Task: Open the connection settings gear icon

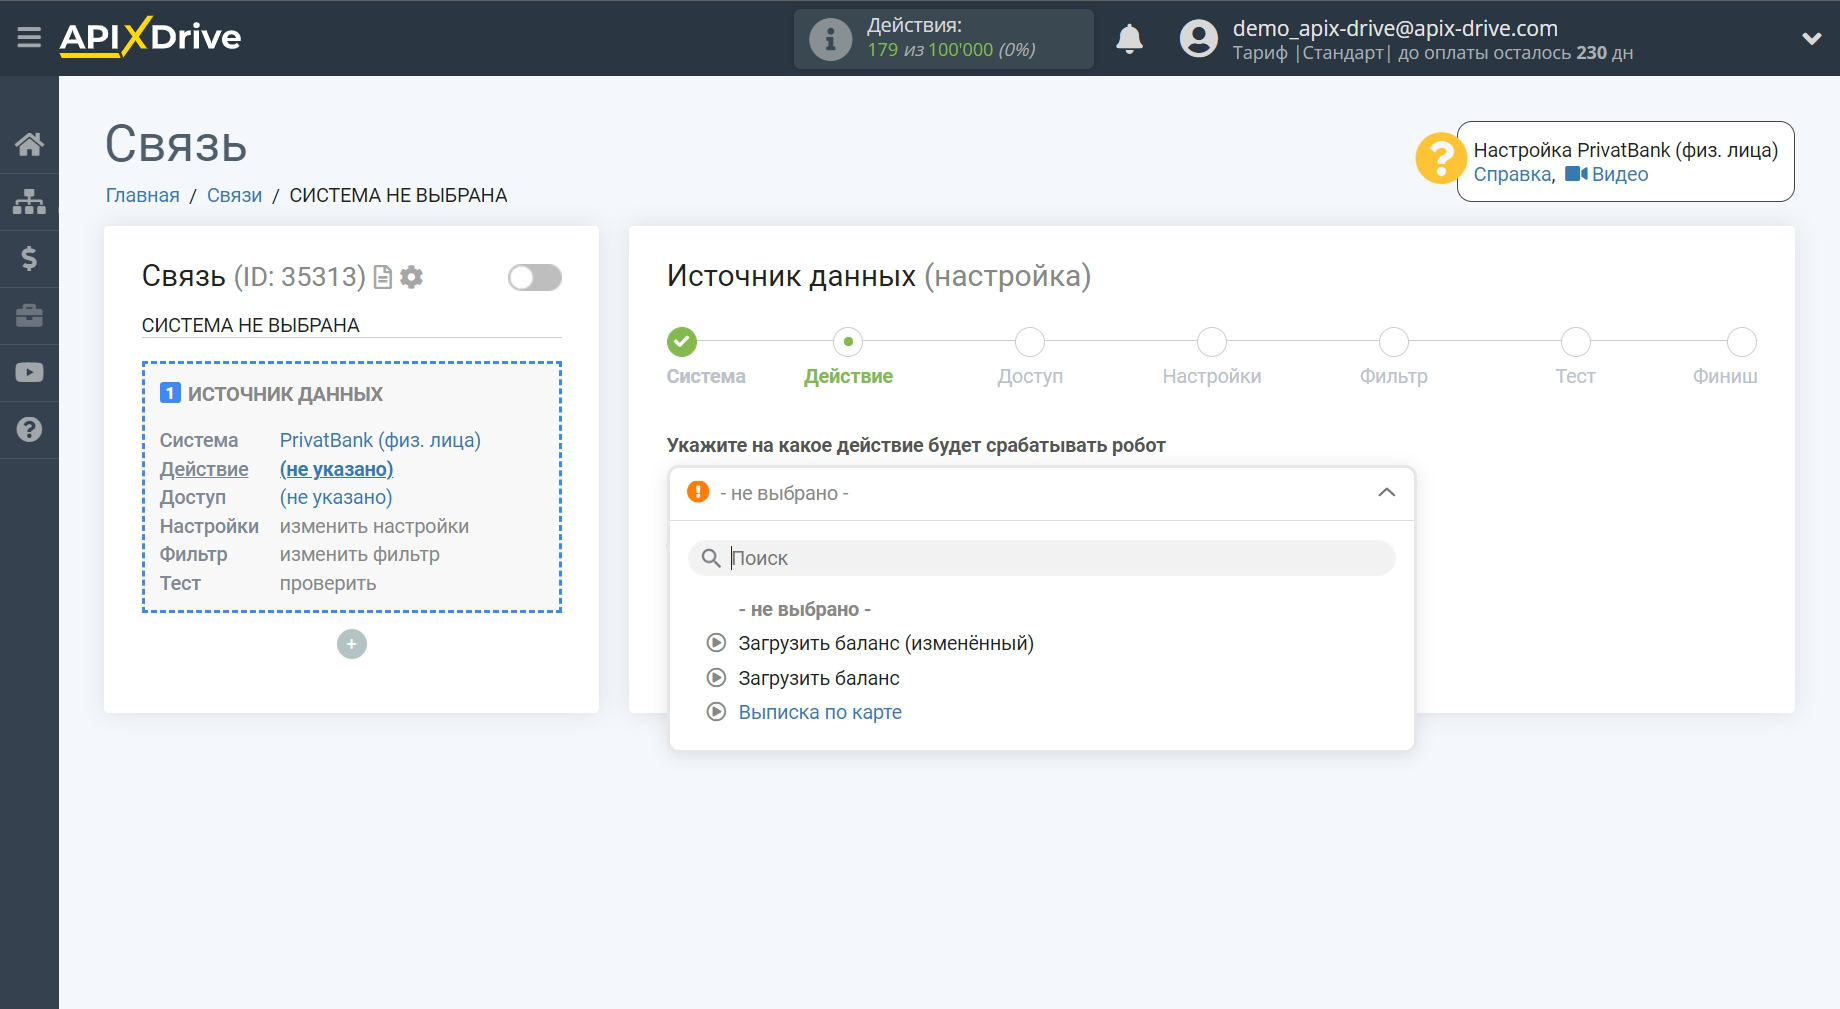Action: coord(411,277)
